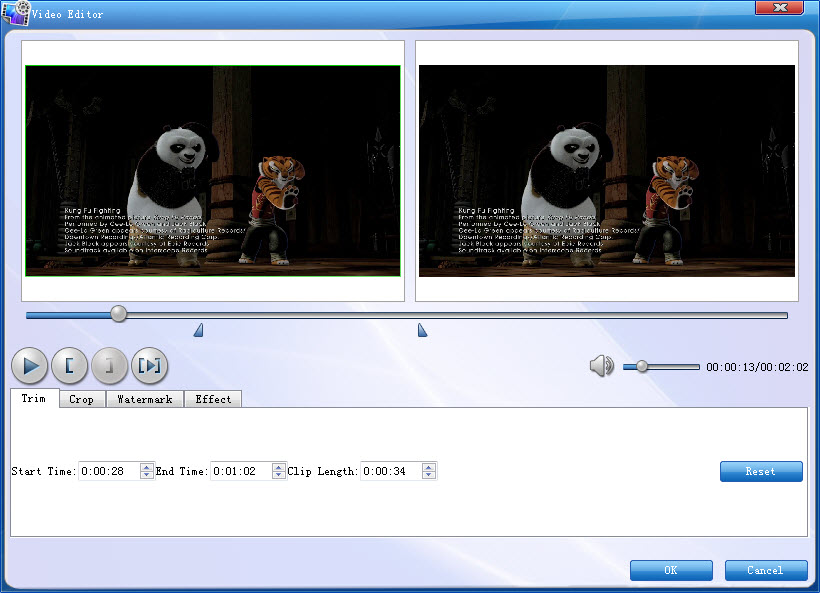
Task: Click the 00:00:13/00:02:02 time readout
Action: coord(757,367)
